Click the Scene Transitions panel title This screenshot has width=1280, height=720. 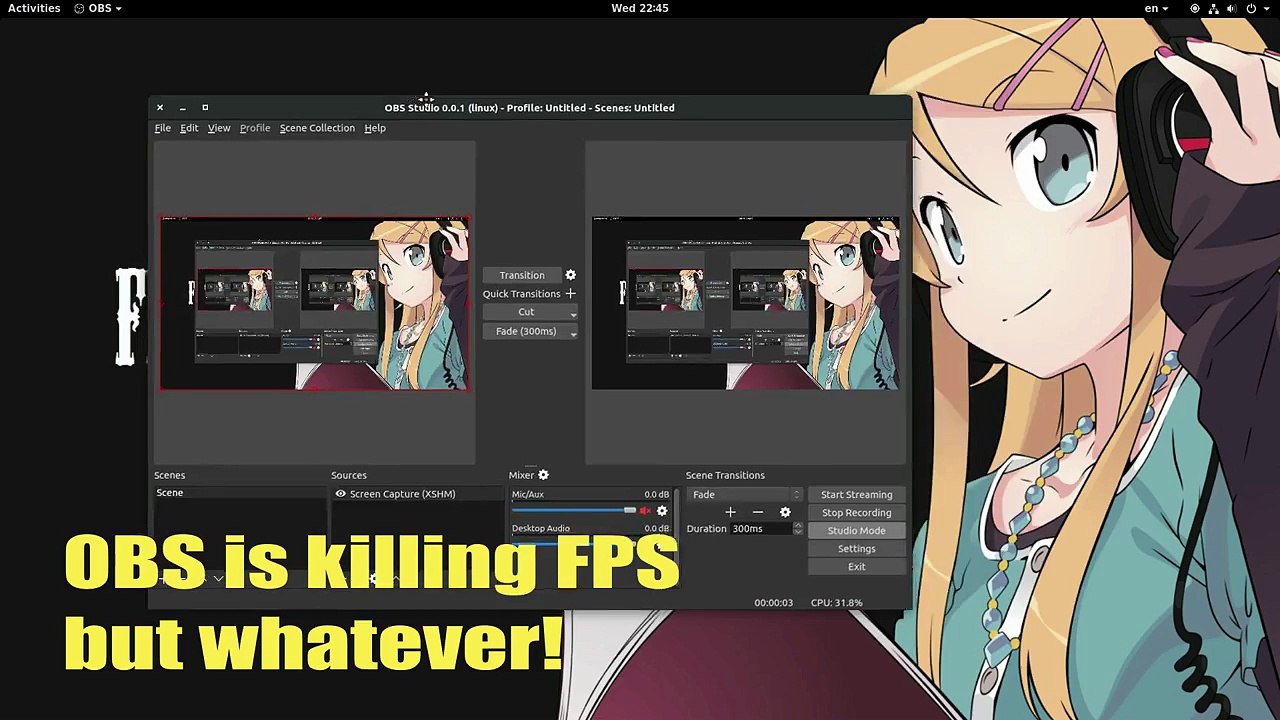coord(725,475)
